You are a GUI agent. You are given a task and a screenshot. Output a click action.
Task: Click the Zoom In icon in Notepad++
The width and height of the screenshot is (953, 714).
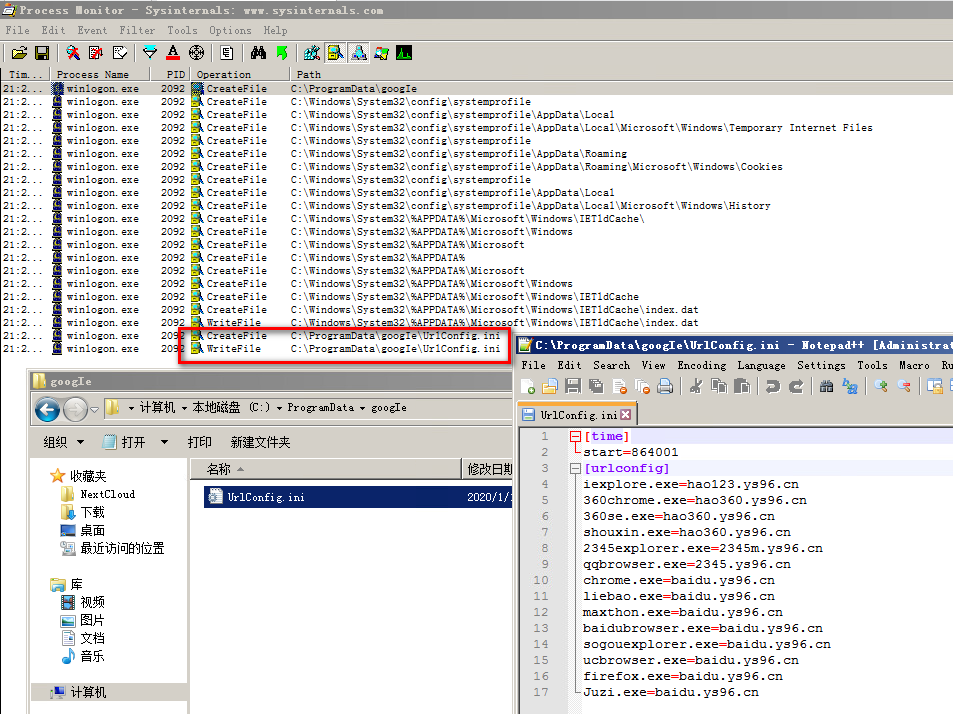[881, 386]
